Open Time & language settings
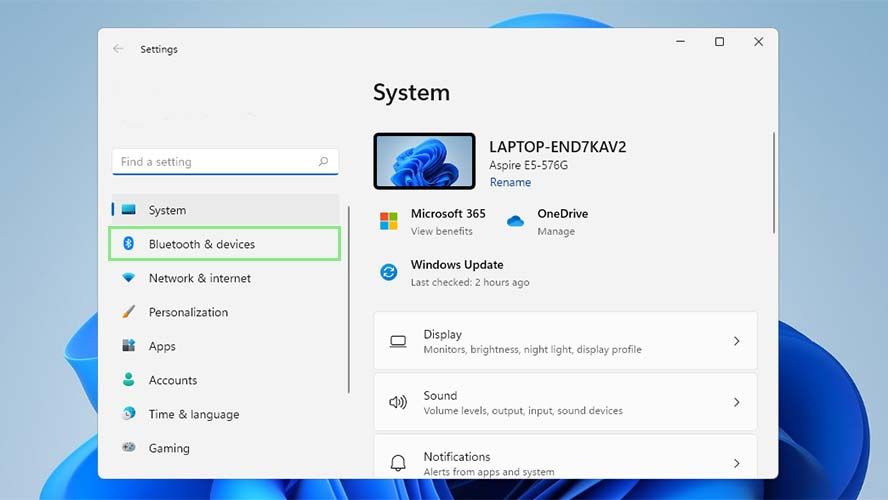888x500 pixels. pyautogui.click(x=226, y=414)
